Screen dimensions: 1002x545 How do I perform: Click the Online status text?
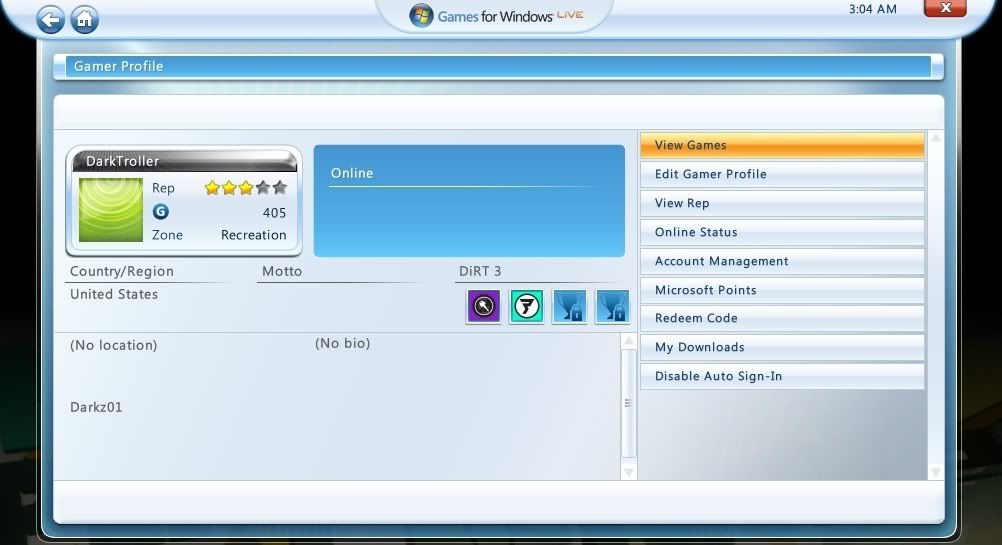pos(352,173)
